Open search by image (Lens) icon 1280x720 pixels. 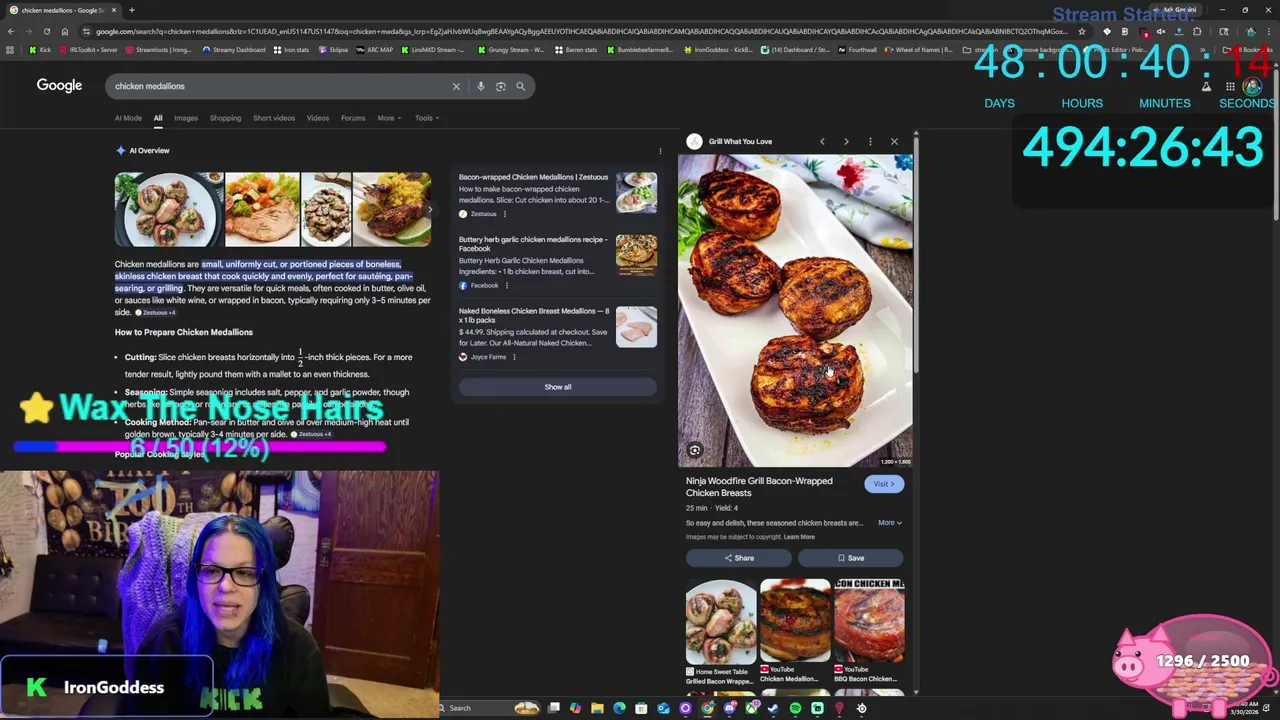500,86
